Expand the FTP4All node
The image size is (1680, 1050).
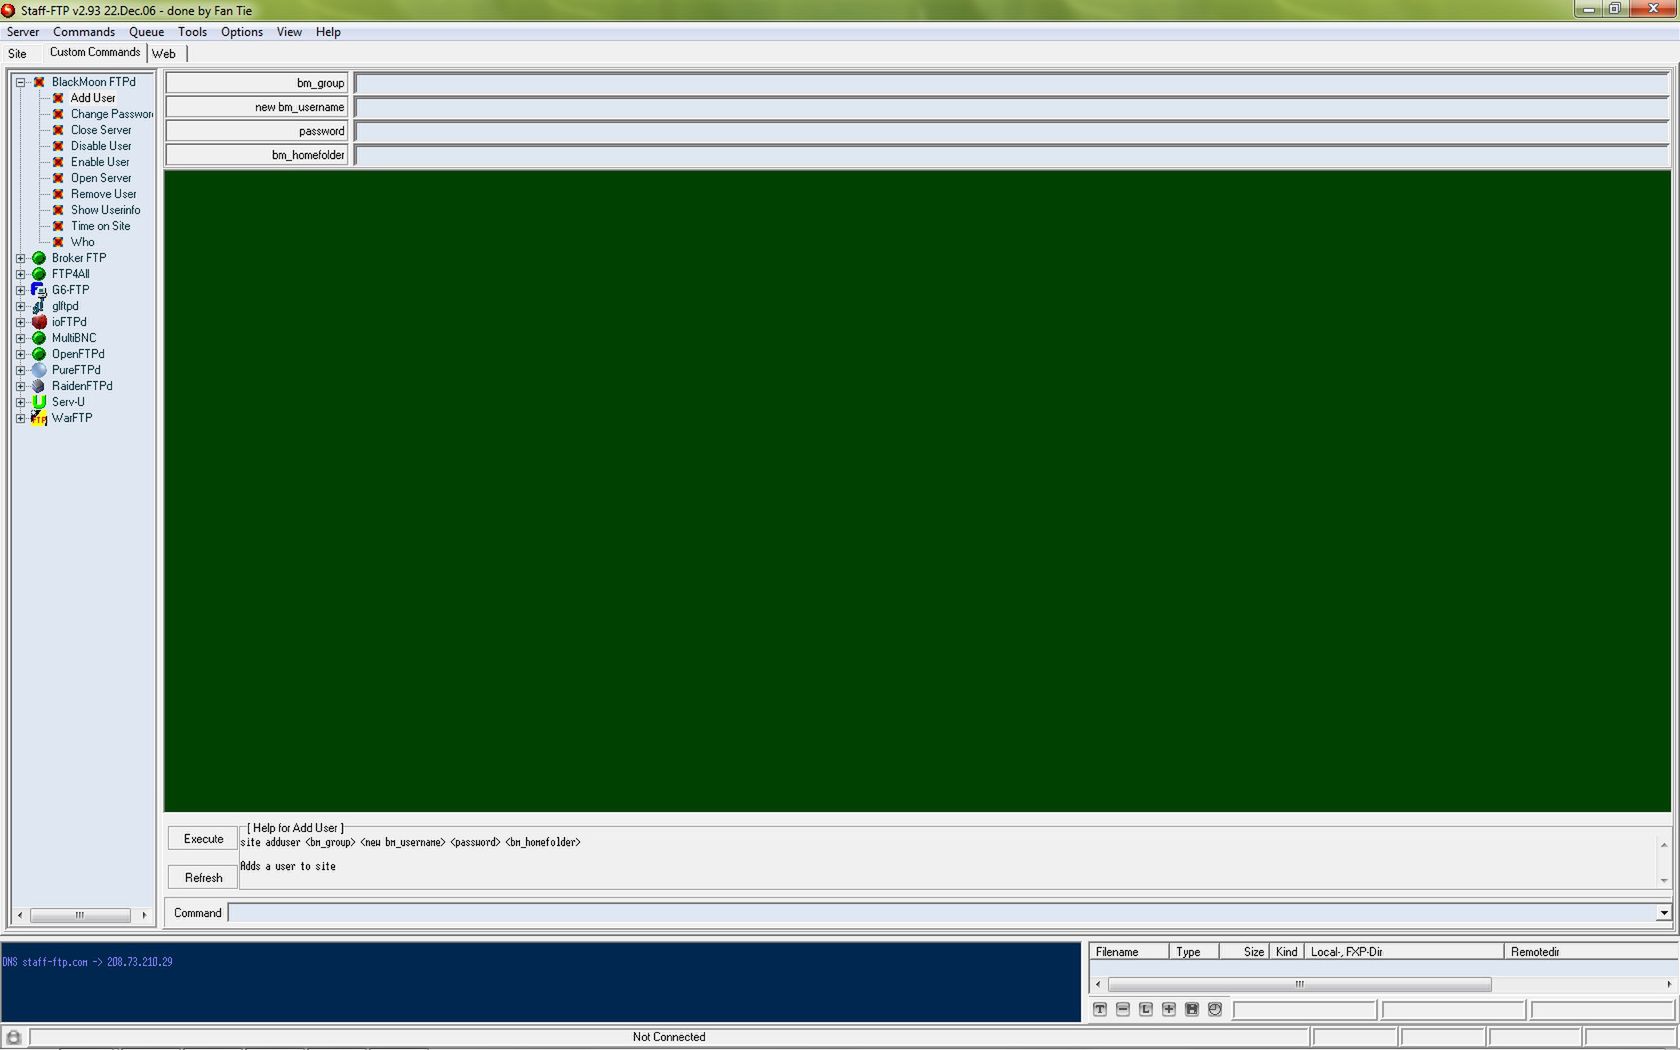[20, 274]
